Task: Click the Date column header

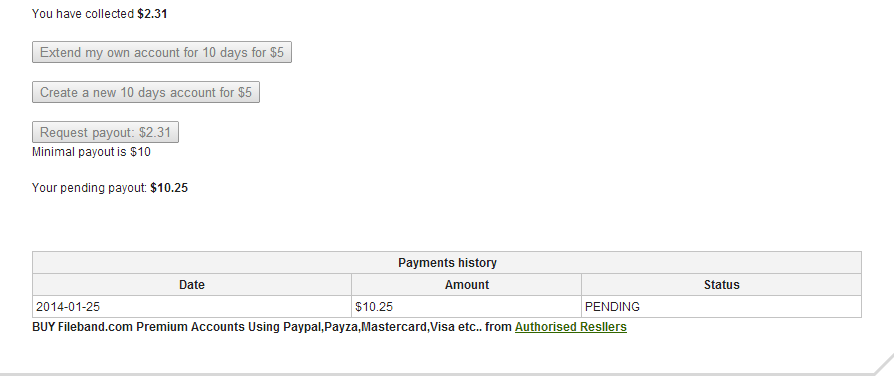Action: click(192, 284)
